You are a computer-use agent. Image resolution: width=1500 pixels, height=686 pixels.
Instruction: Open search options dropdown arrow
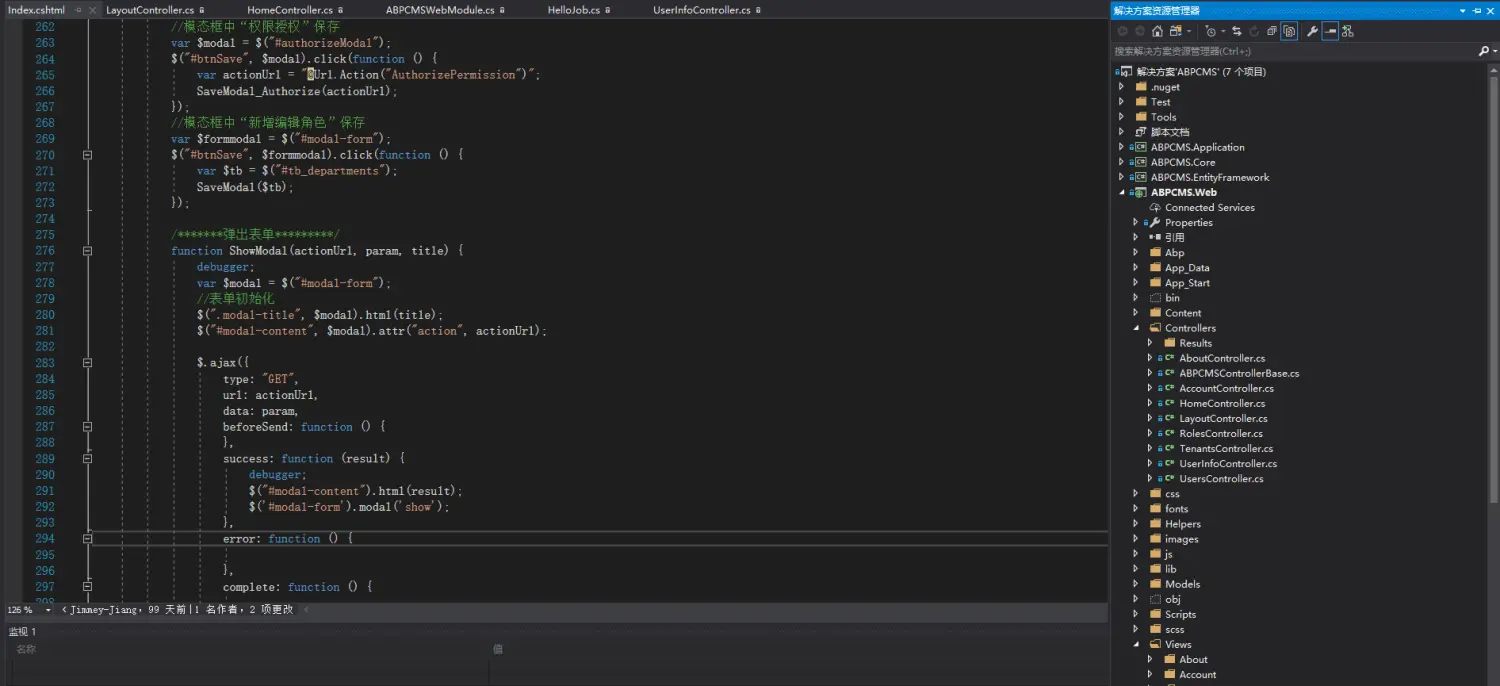(1493, 51)
